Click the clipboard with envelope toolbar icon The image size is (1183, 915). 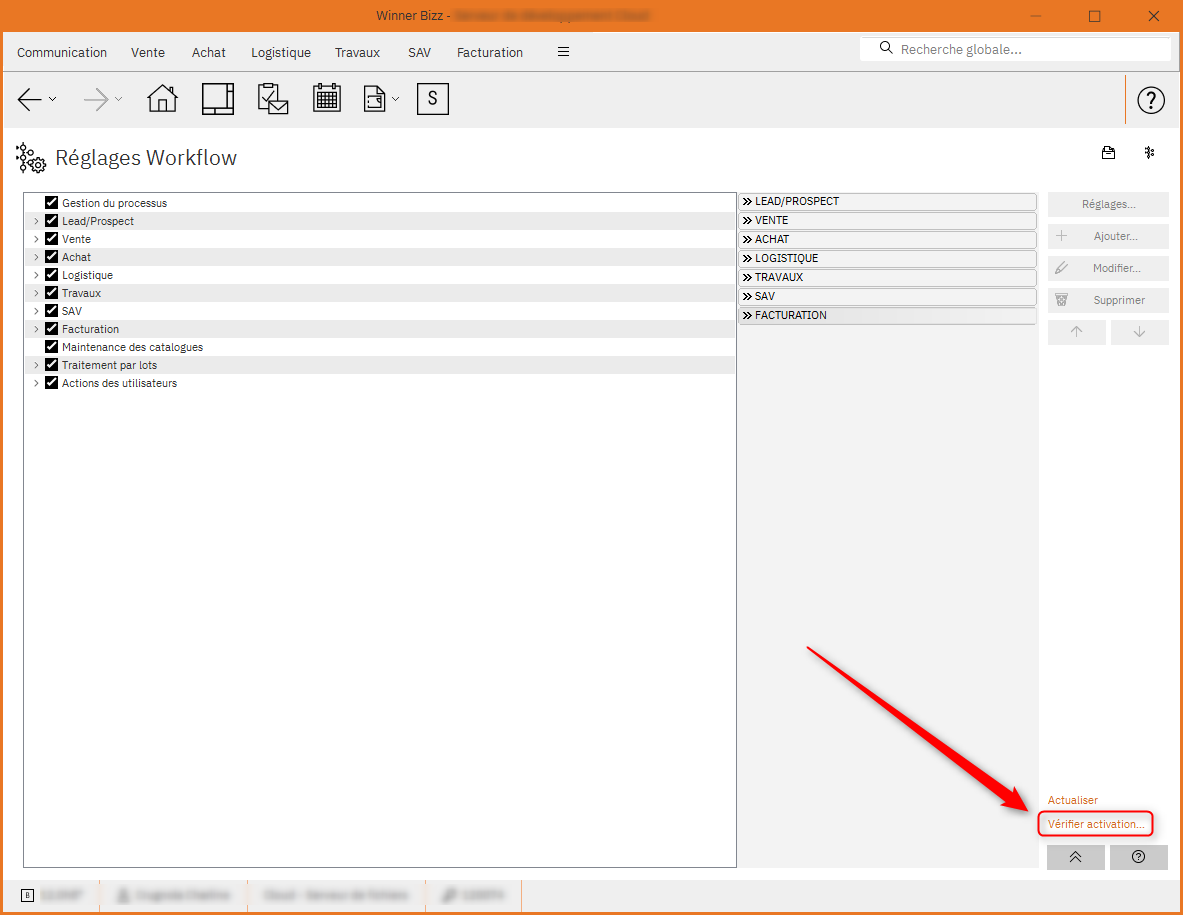click(x=273, y=99)
